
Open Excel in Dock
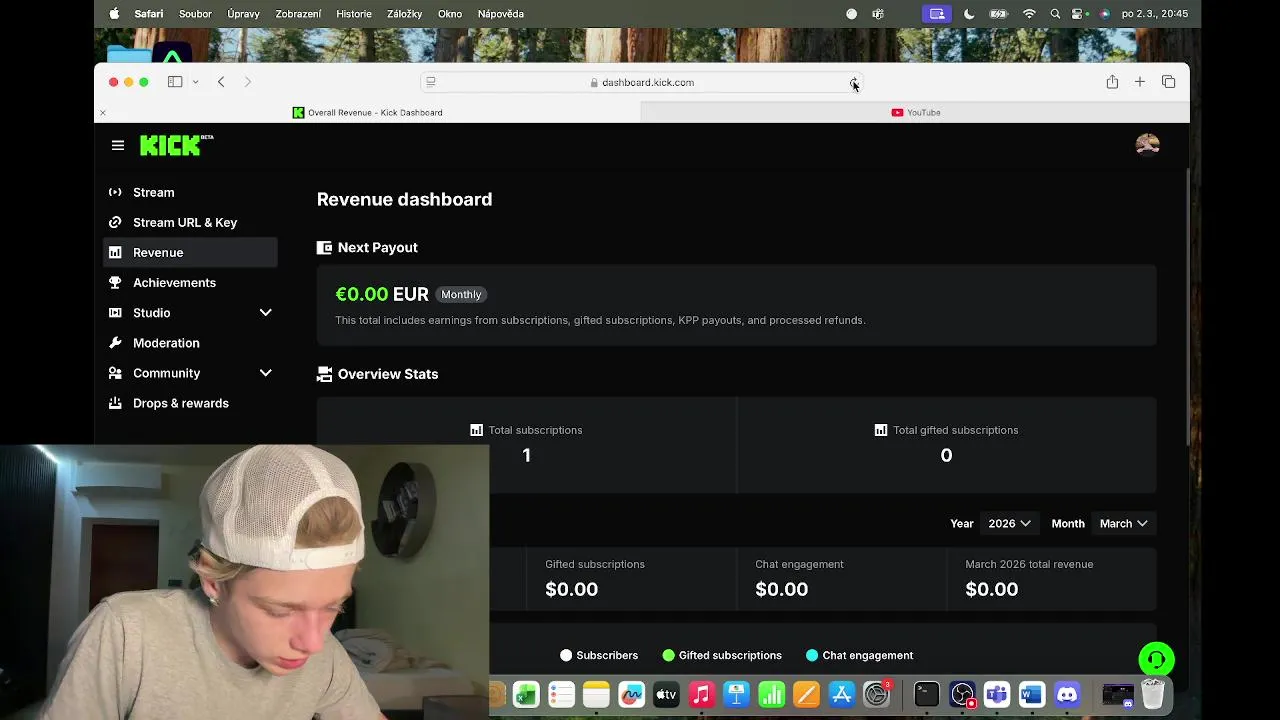pos(526,694)
